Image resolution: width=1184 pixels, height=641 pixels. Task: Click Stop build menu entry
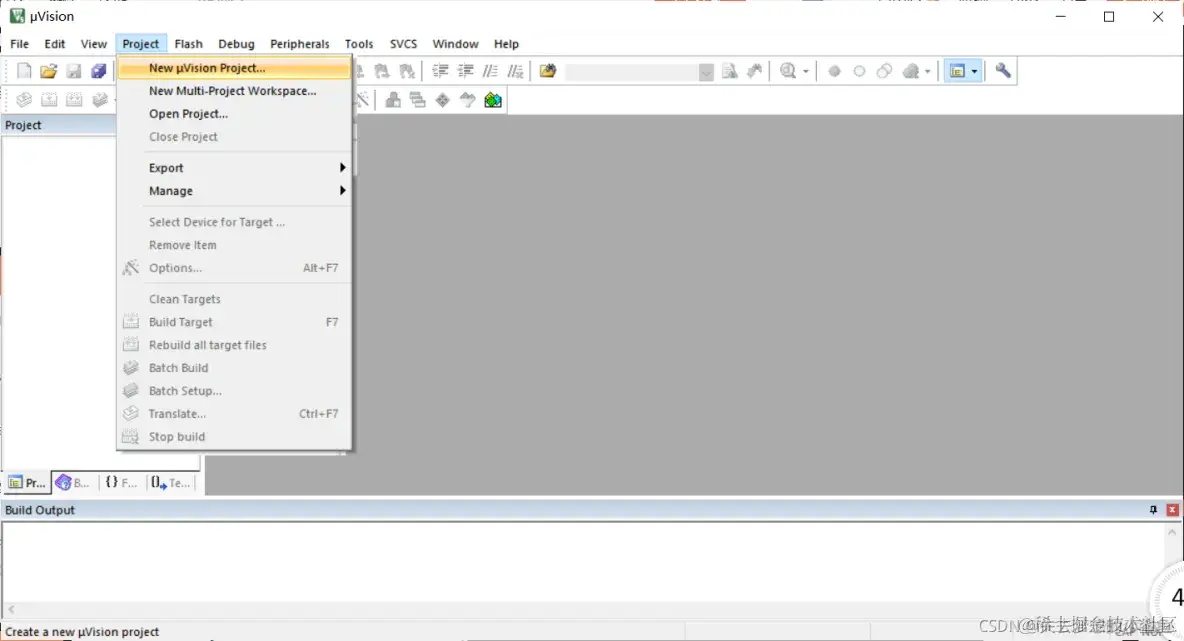(235, 437)
